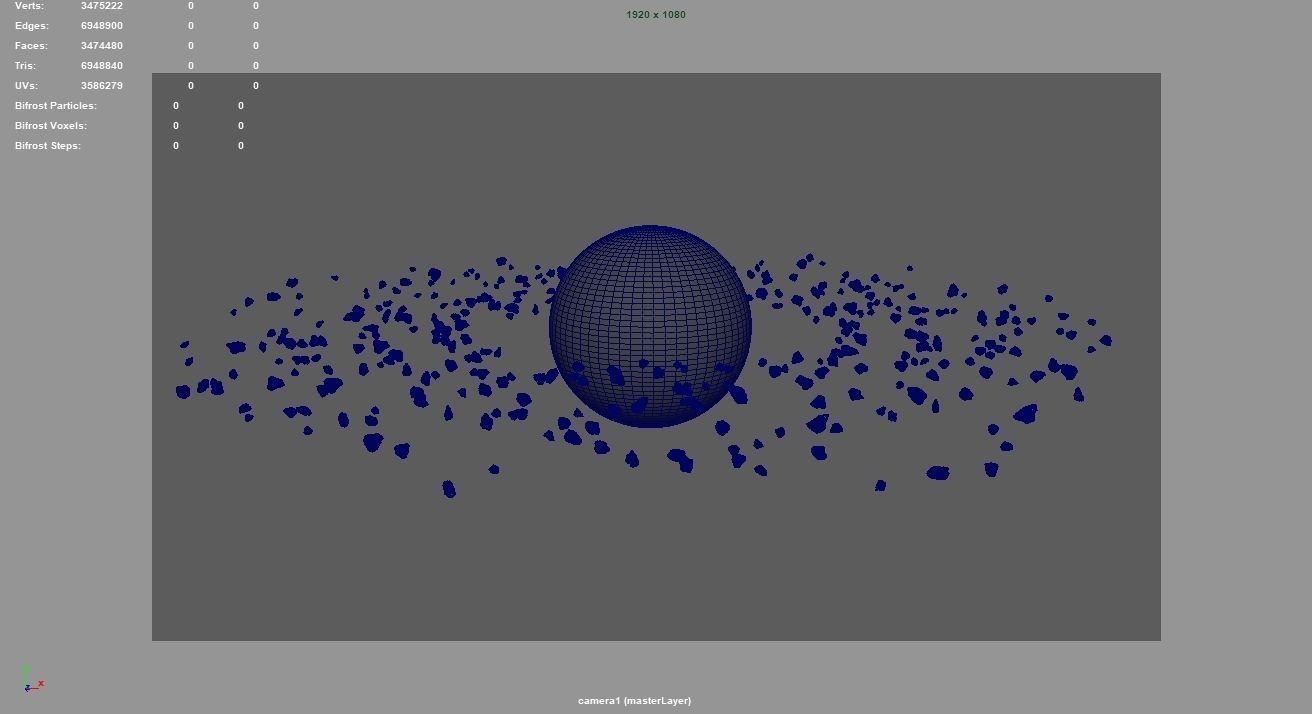The image size is (1312, 714).
Task: Select the large wireframe sphere
Action: 650,327
